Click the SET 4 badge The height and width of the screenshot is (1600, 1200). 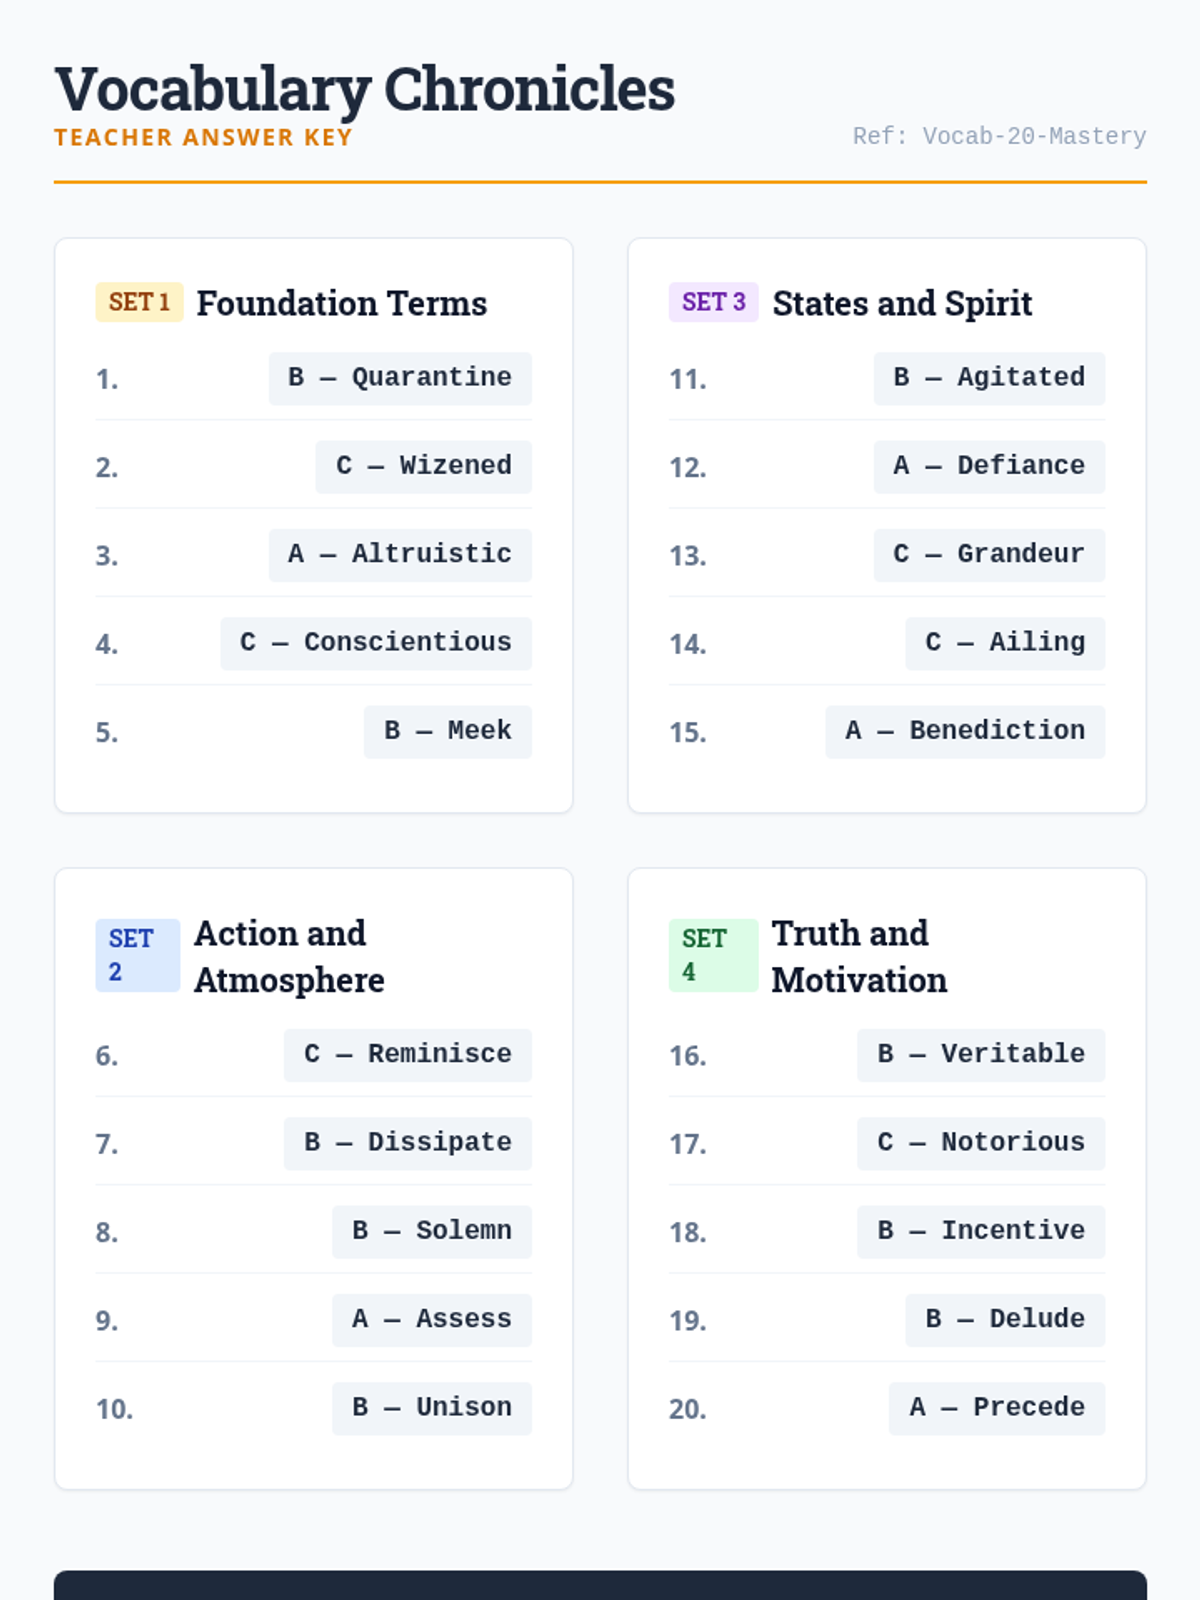pos(712,955)
